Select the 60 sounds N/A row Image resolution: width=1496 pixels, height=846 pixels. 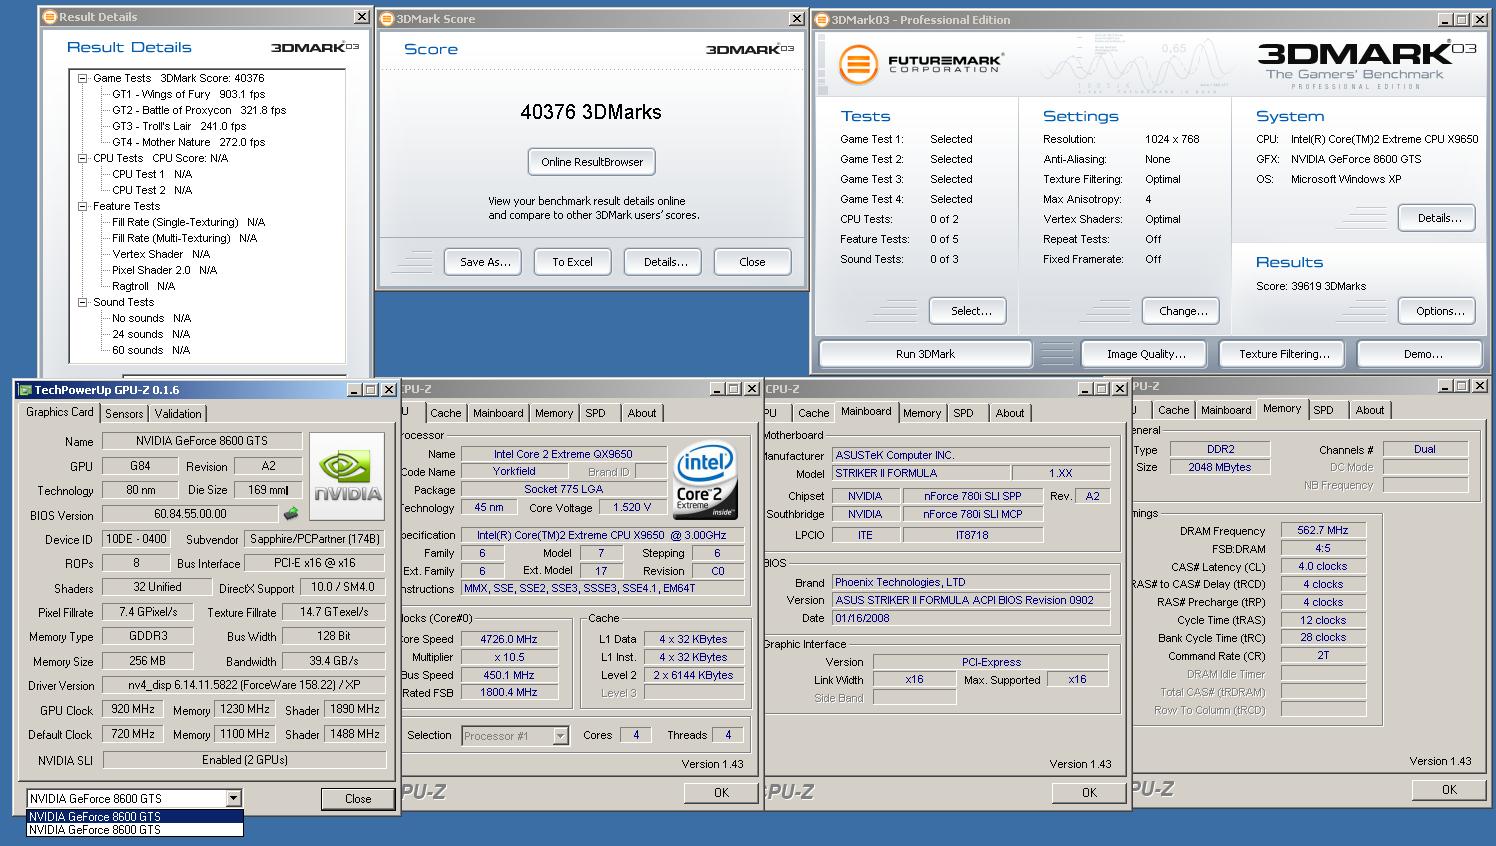click(150, 350)
